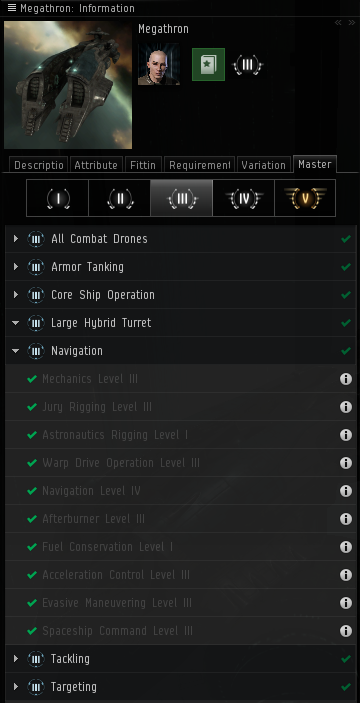The height and width of the screenshot is (703, 360).
Task: Expand the Tackling skill group
Action: (x=16, y=659)
